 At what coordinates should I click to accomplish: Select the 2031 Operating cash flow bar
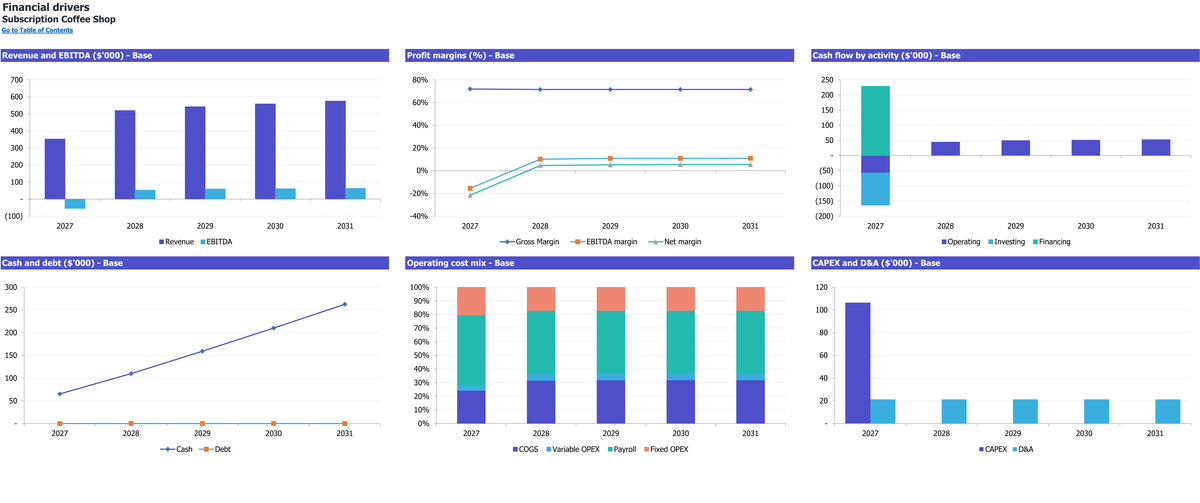pyautogui.click(x=1155, y=147)
